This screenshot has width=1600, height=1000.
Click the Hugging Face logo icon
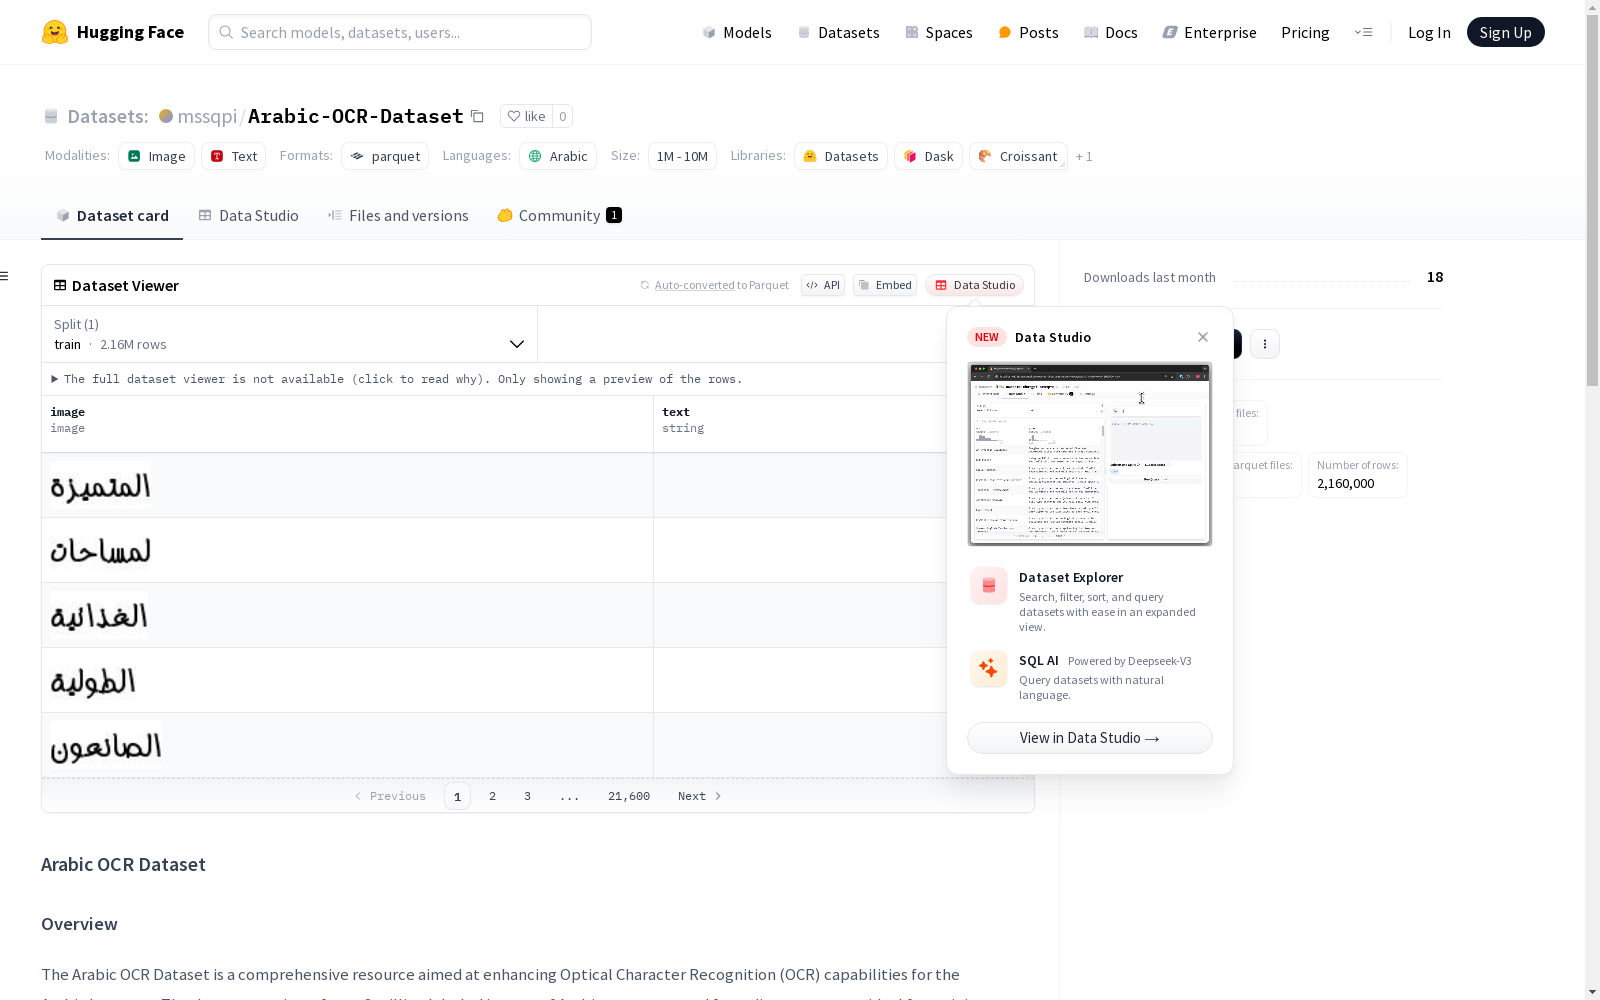[x=55, y=32]
